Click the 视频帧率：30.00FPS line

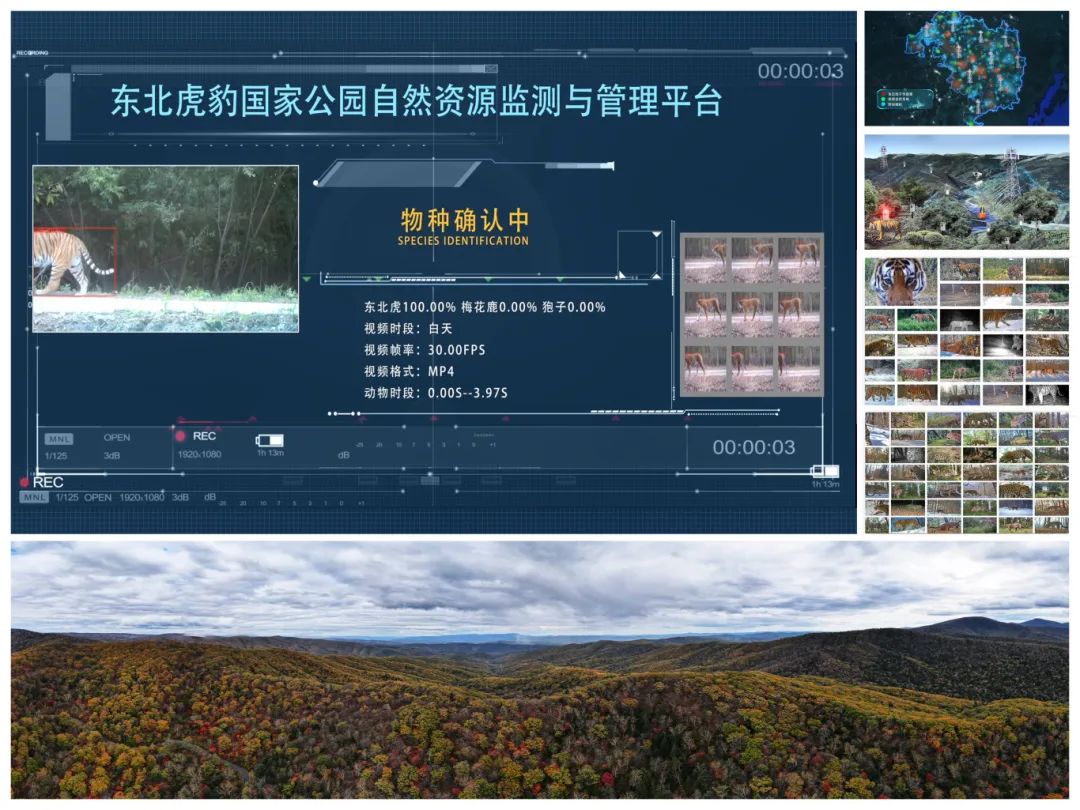[x=424, y=350]
